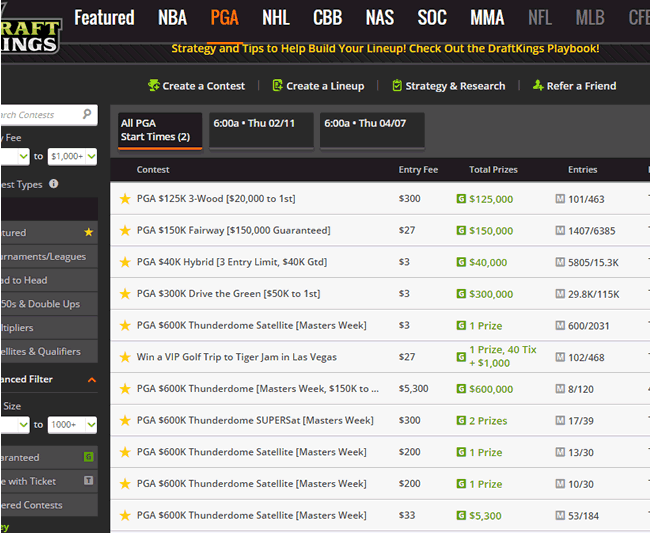Click the multi-entry M icon beside 29.8K/115K
The image size is (650, 533).
(x=560, y=294)
